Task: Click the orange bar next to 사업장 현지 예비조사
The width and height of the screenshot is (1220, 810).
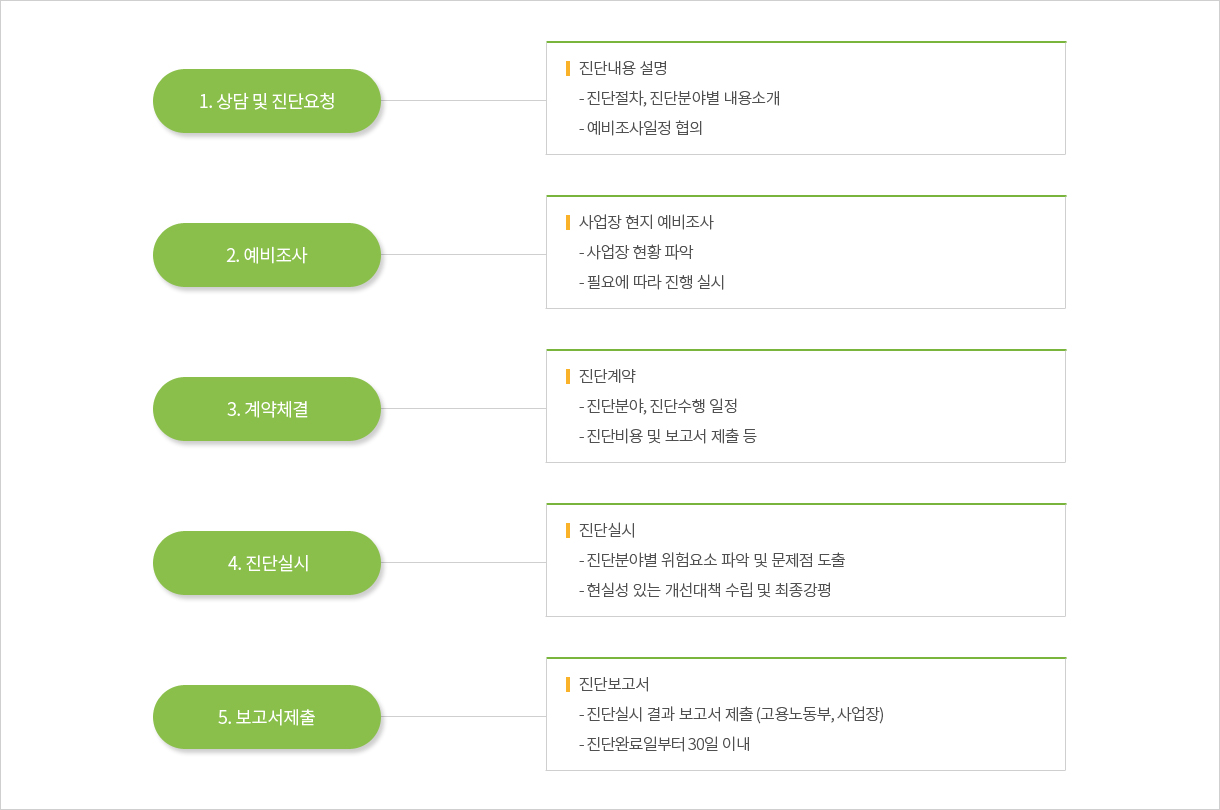Action: (x=568, y=222)
